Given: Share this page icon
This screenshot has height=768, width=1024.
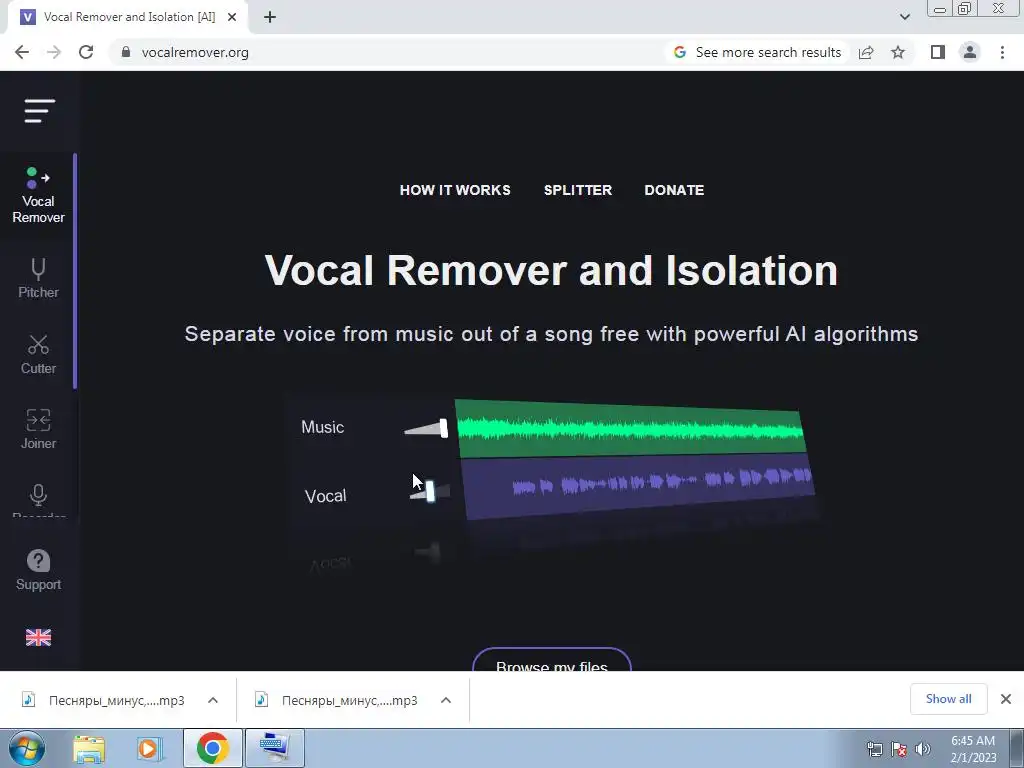Looking at the screenshot, I should click(866, 52).
